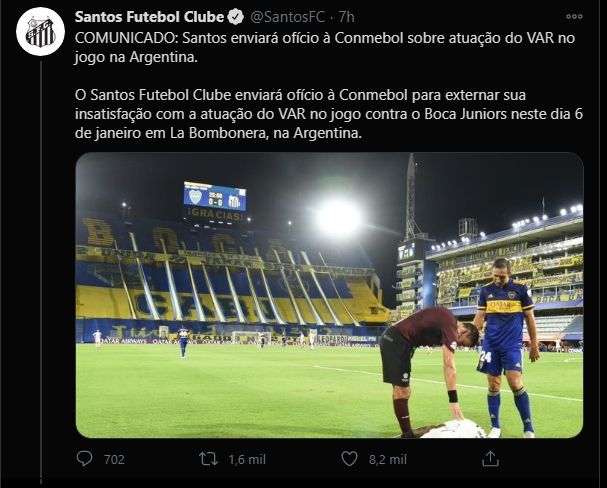This screenshot has width=607, height=488.
Task: Share the tweet using the share icon
Action: [x=490, y=459]
